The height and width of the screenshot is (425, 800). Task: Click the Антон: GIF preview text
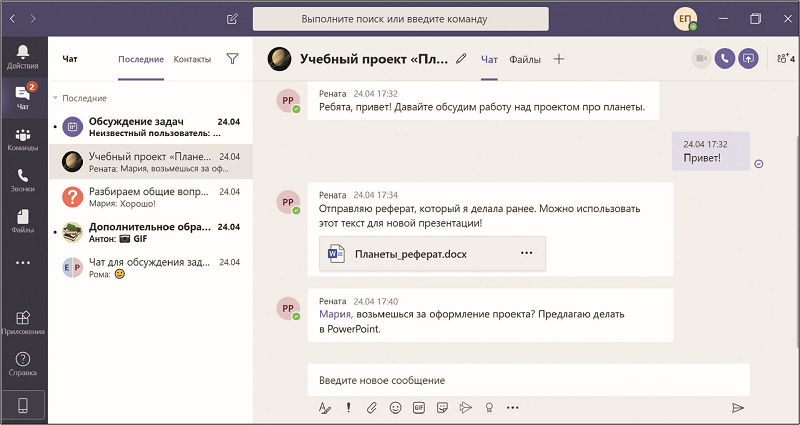click(118, 238)
